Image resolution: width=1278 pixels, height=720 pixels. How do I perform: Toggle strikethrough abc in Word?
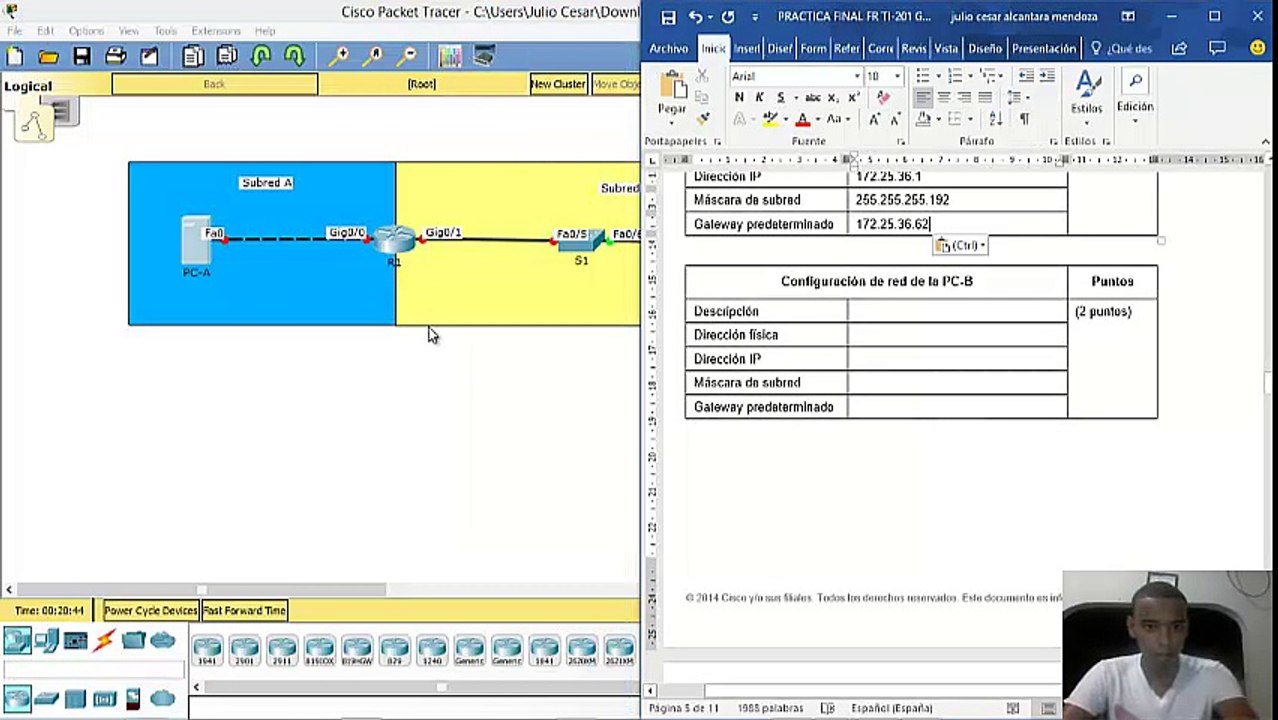[x=812, y=97]
